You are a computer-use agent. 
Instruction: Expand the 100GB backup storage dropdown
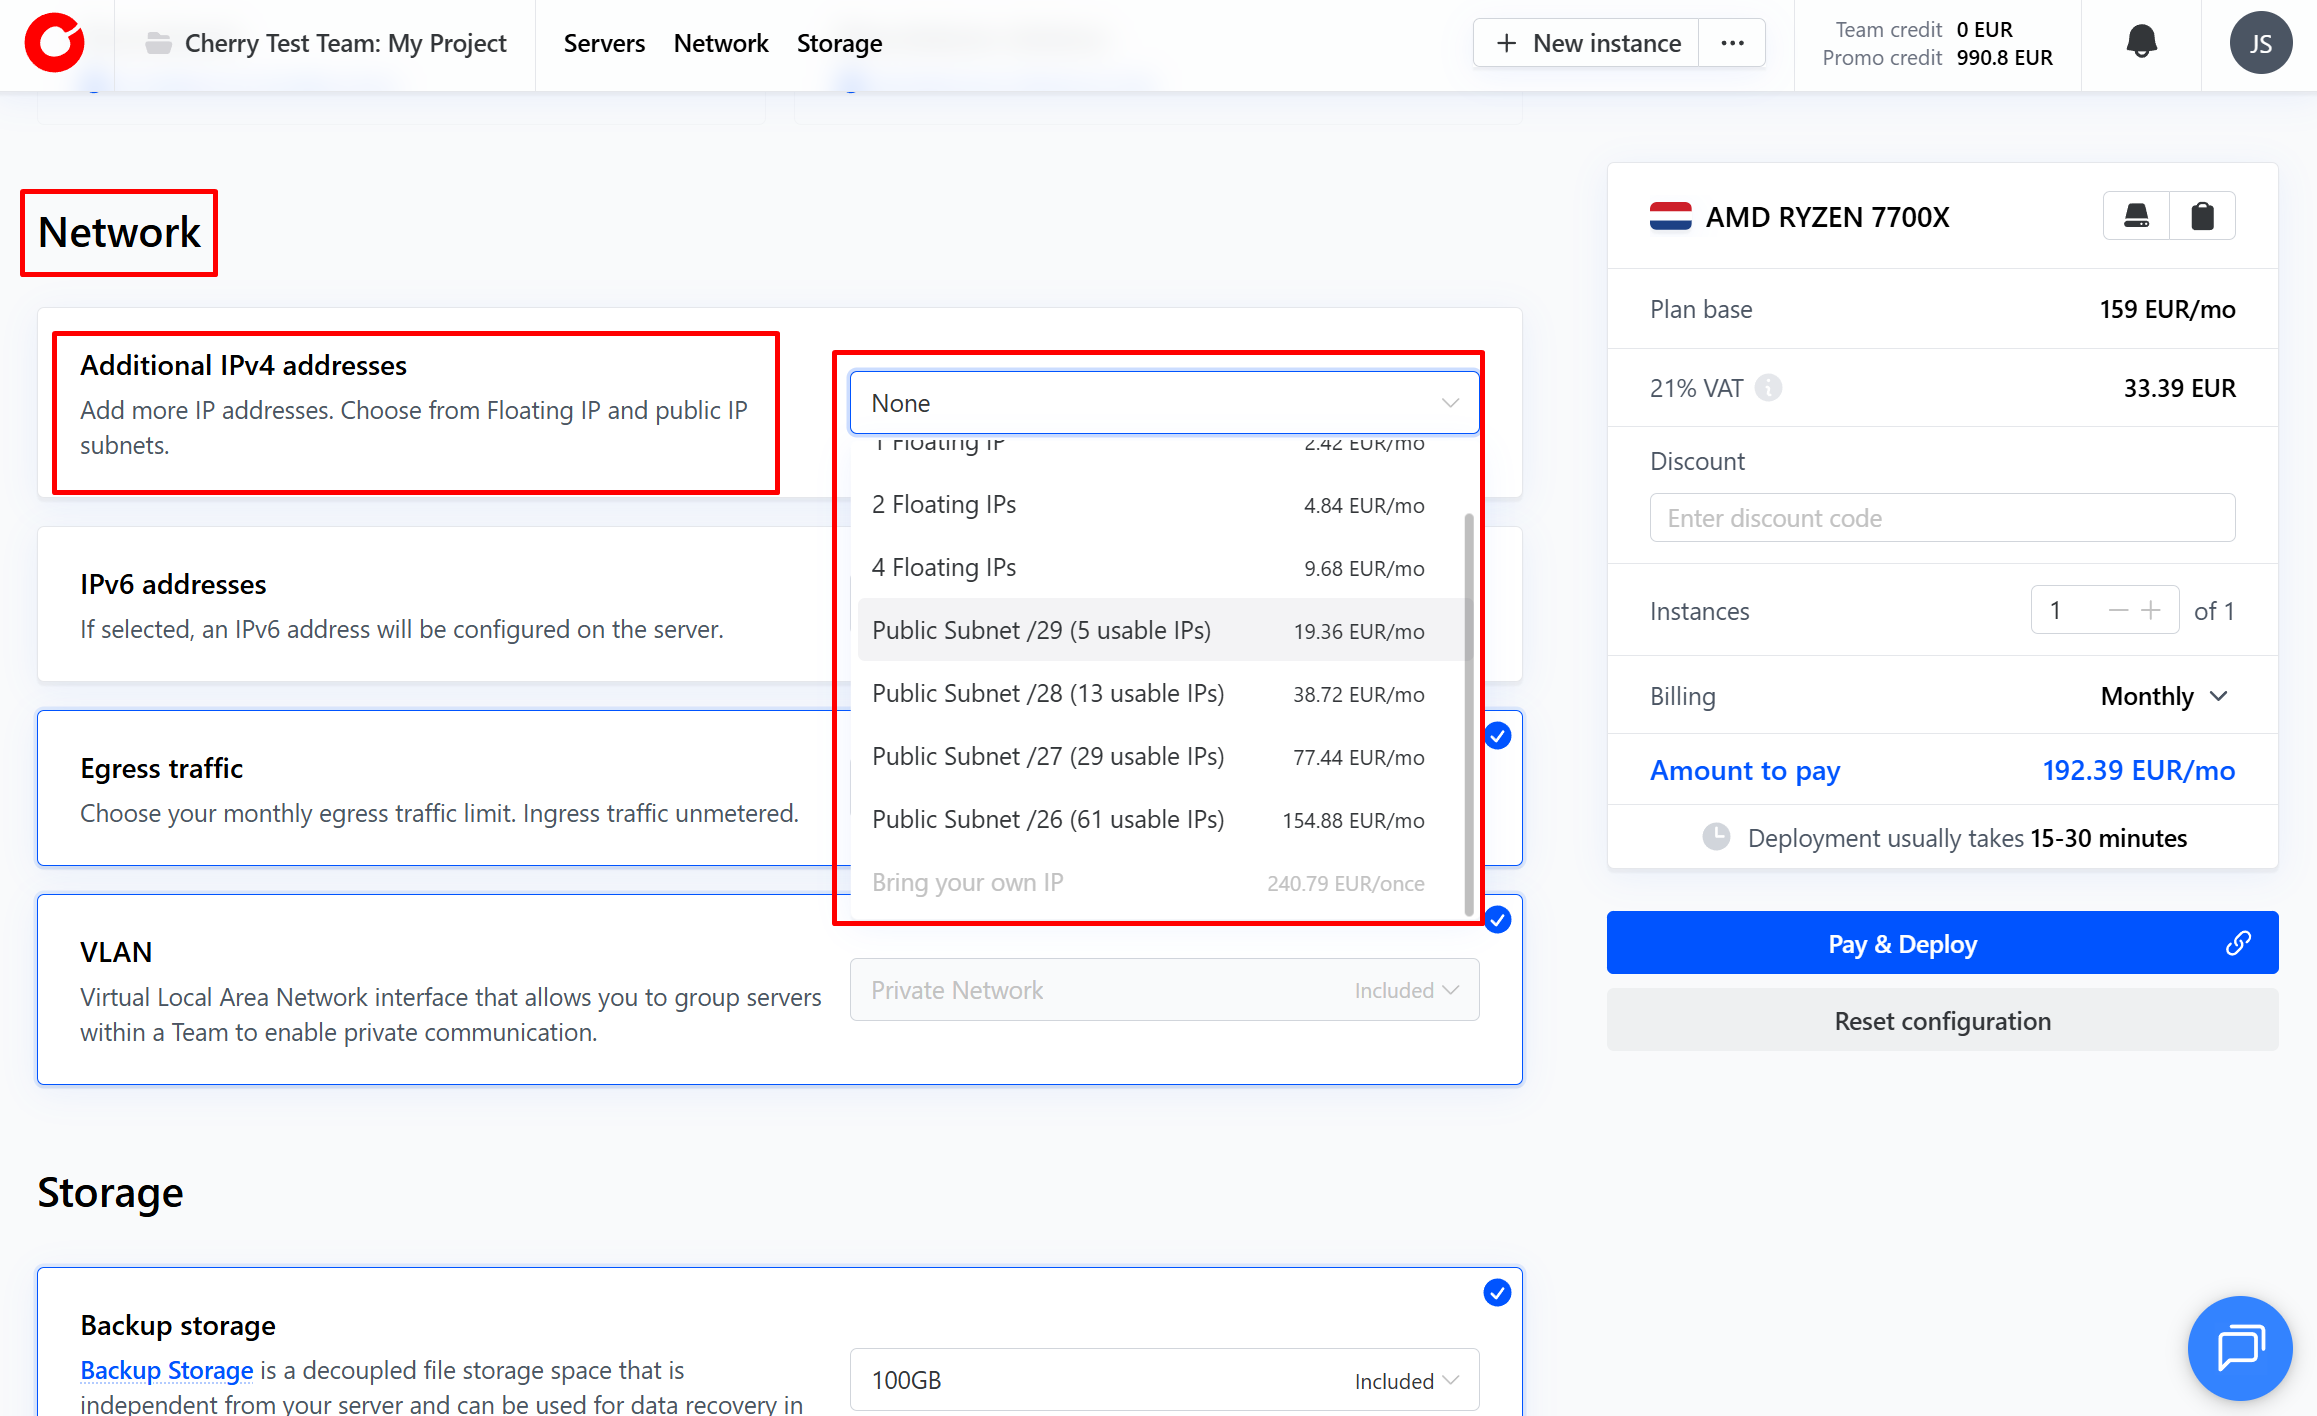pos(1164,1380)
